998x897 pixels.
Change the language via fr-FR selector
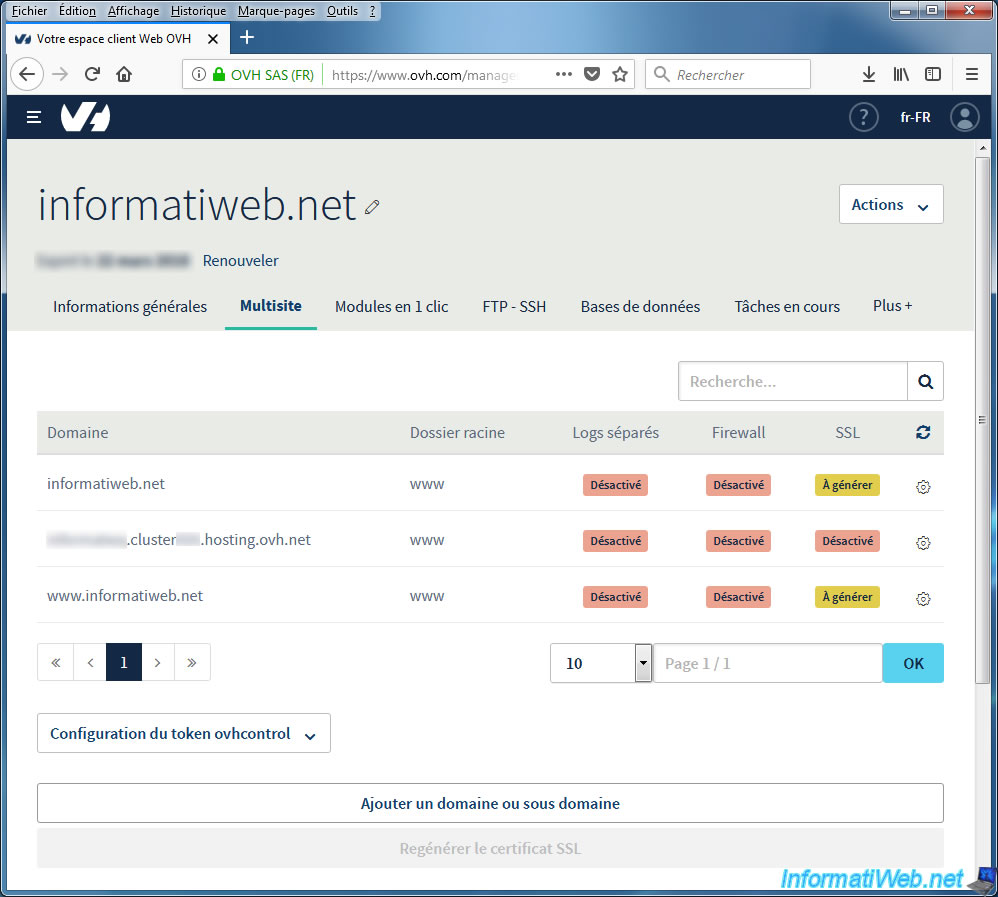tap(915, 117)
